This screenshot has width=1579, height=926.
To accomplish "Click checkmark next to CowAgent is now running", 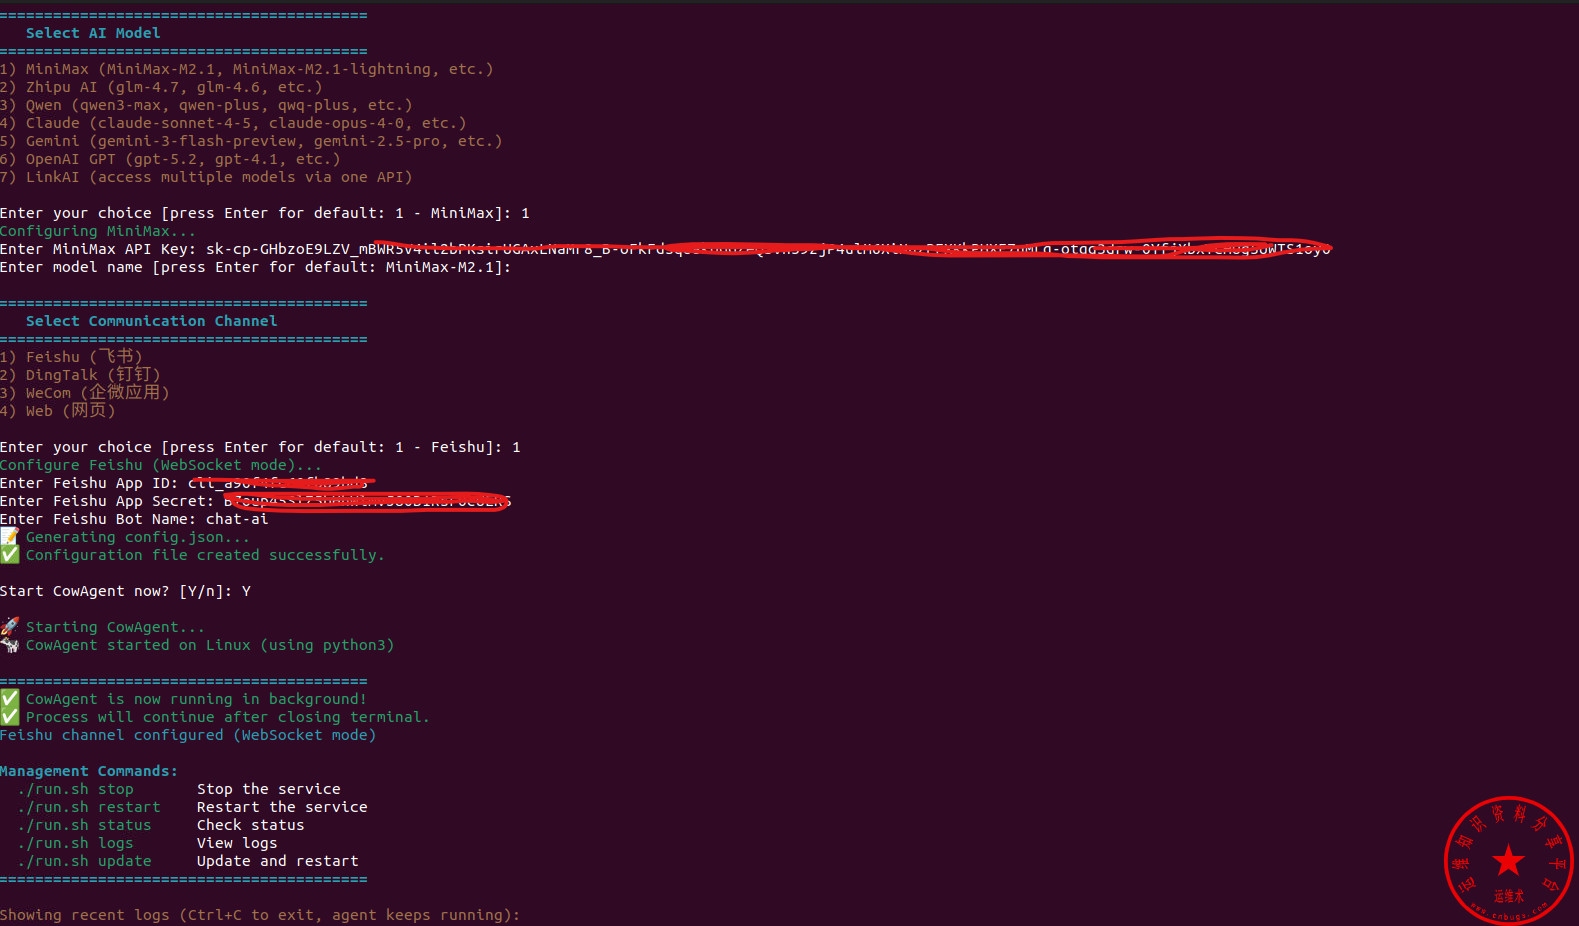I will (x=10, y=699).
